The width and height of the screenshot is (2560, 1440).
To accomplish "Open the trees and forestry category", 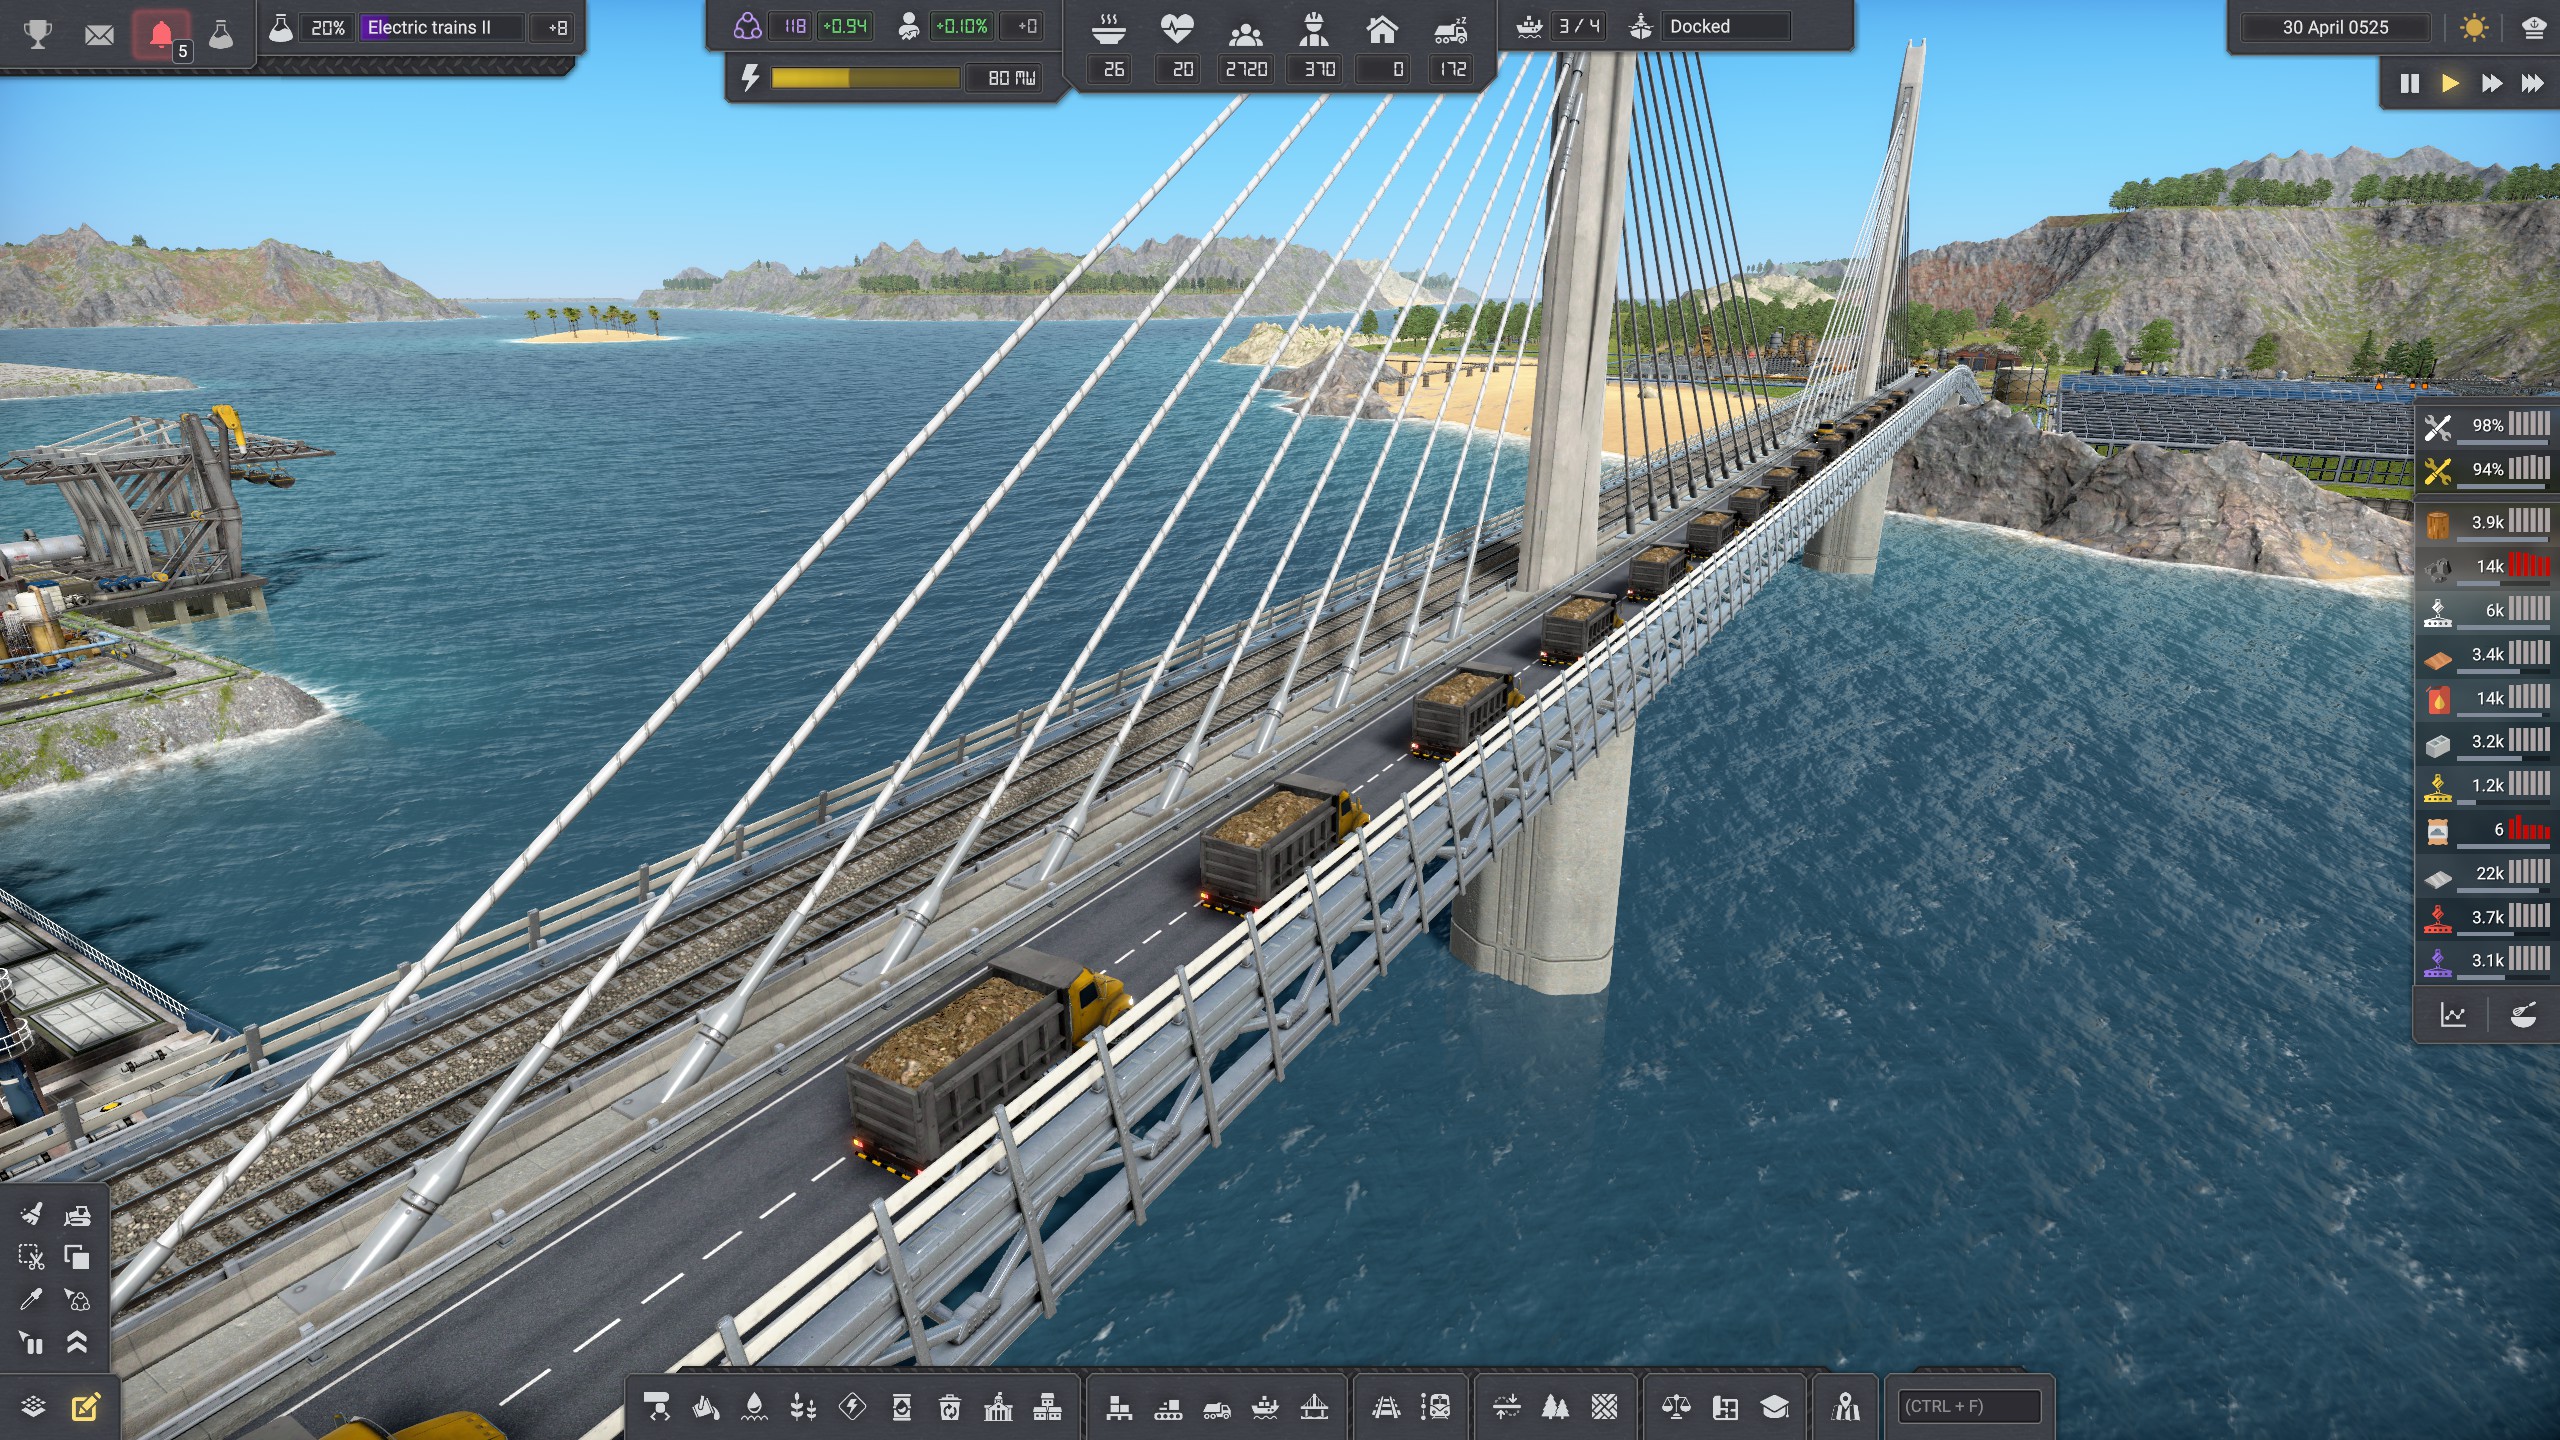I will [x=1555, y=1408].
